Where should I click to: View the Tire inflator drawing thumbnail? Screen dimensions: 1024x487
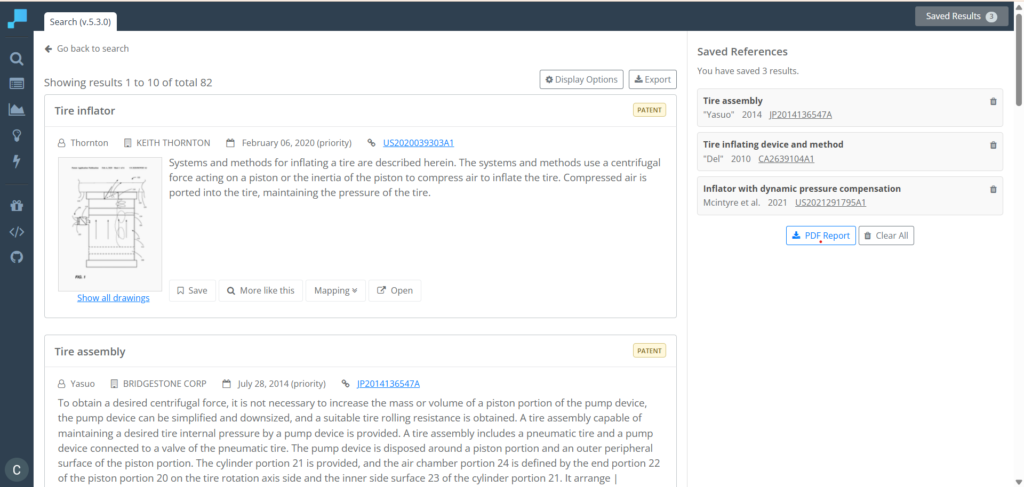click(x=110, y=224)
